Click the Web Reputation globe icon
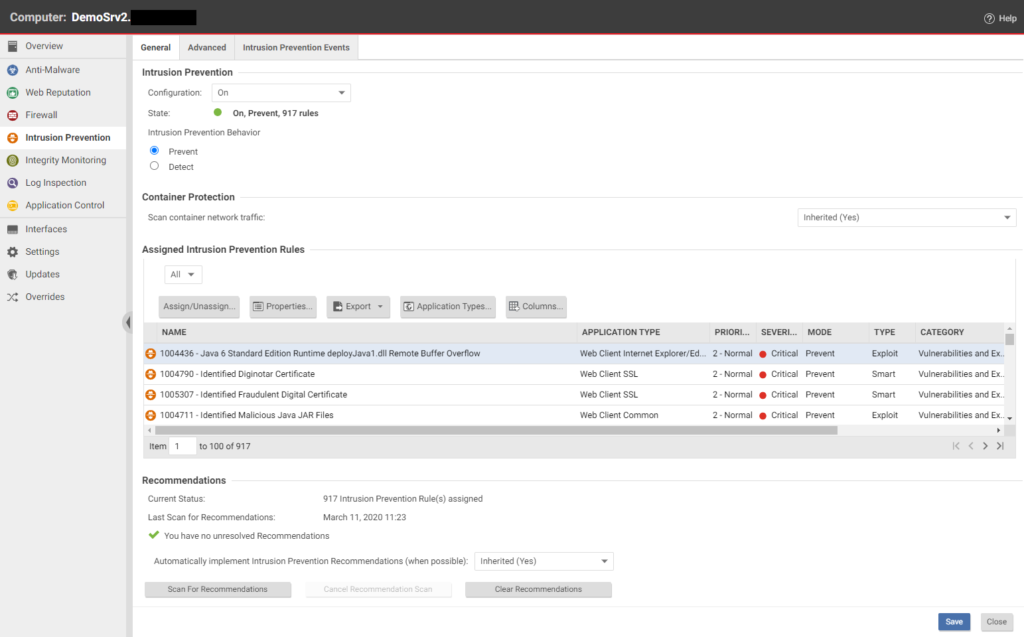The image size is (1024, 637). click(12, 93)
